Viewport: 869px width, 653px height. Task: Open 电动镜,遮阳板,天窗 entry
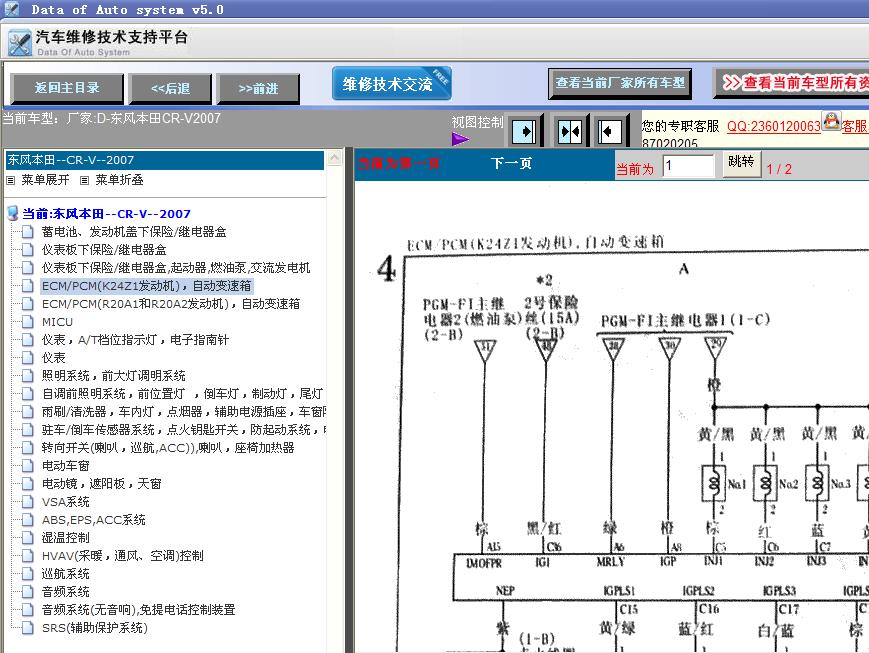[101, 484]
